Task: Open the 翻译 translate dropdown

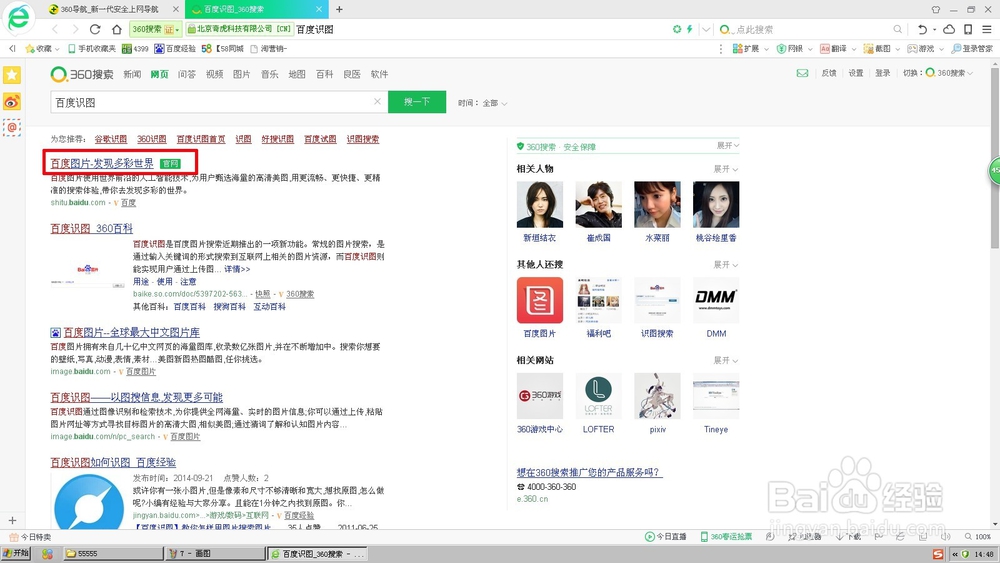Action: pyautogui.click(x=838, y=48)
